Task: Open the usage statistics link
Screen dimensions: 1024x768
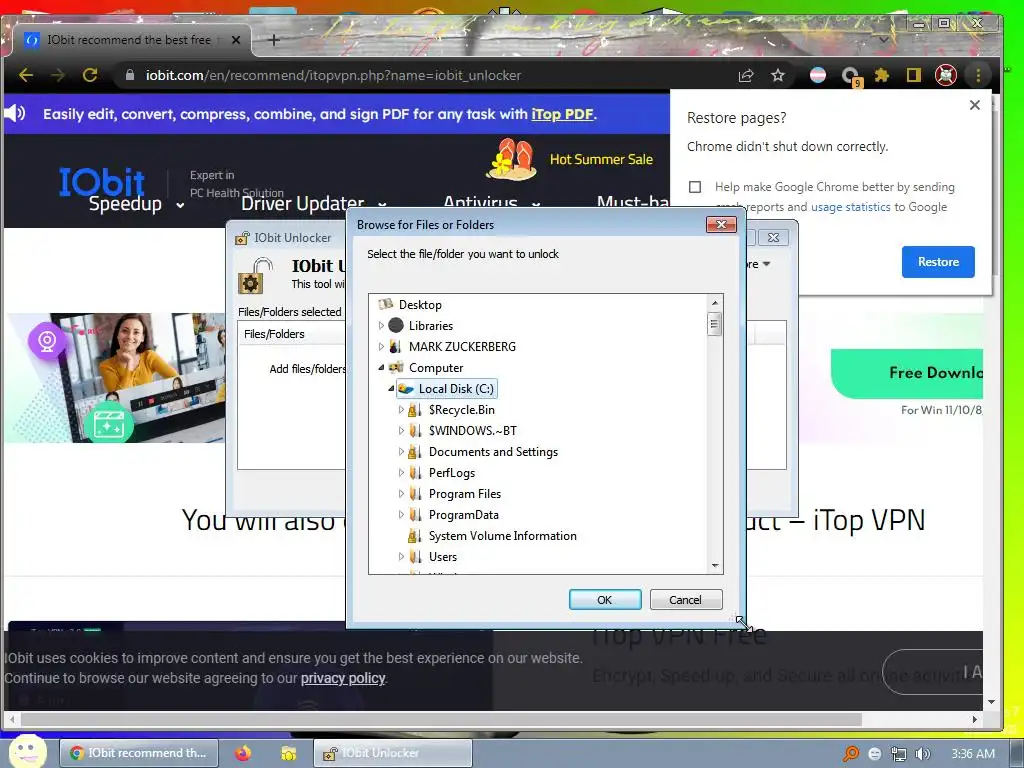Action: (850, 207)
